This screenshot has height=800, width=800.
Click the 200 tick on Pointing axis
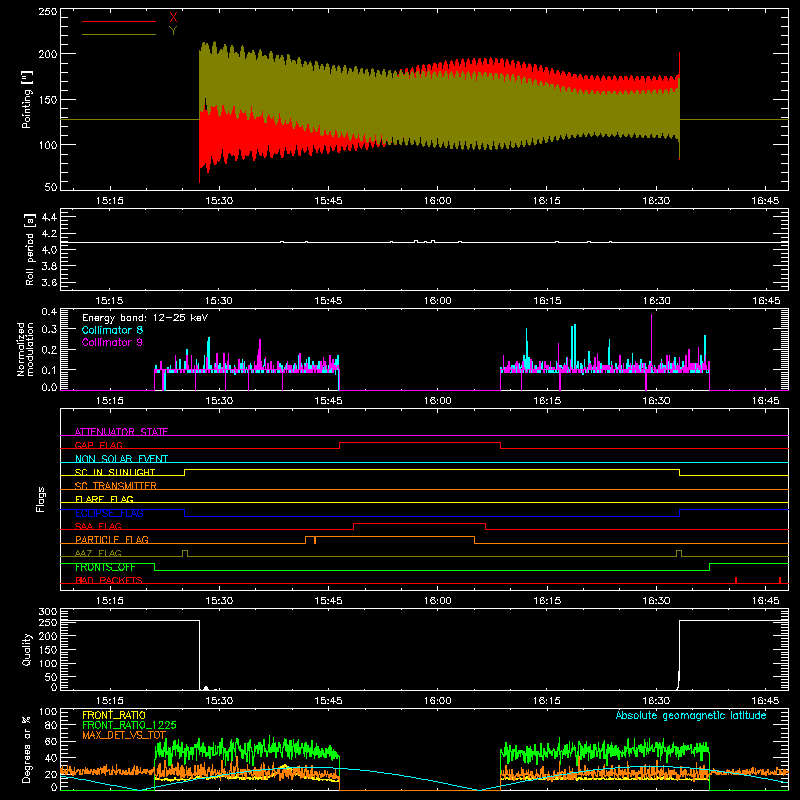[x=47, y=54]
